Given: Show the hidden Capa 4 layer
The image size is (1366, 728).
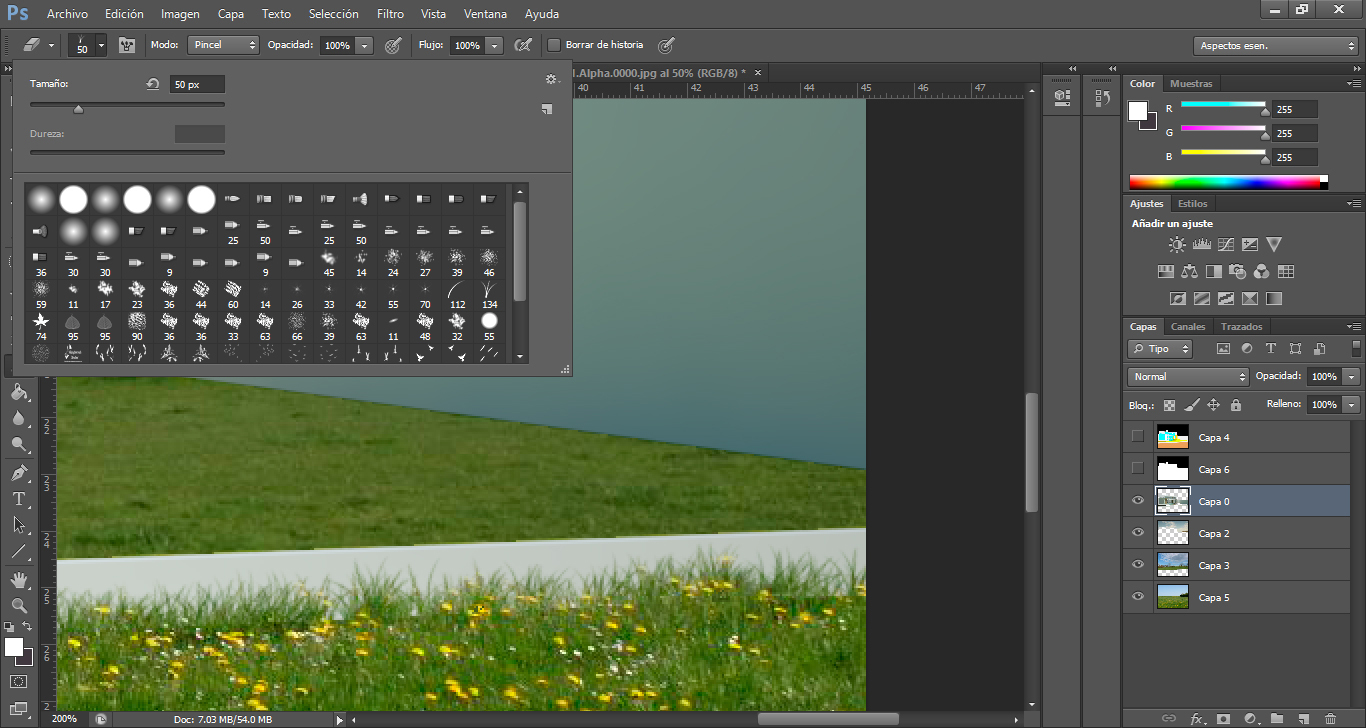Looking at the screenshot, I should (x=1138, y=437).
